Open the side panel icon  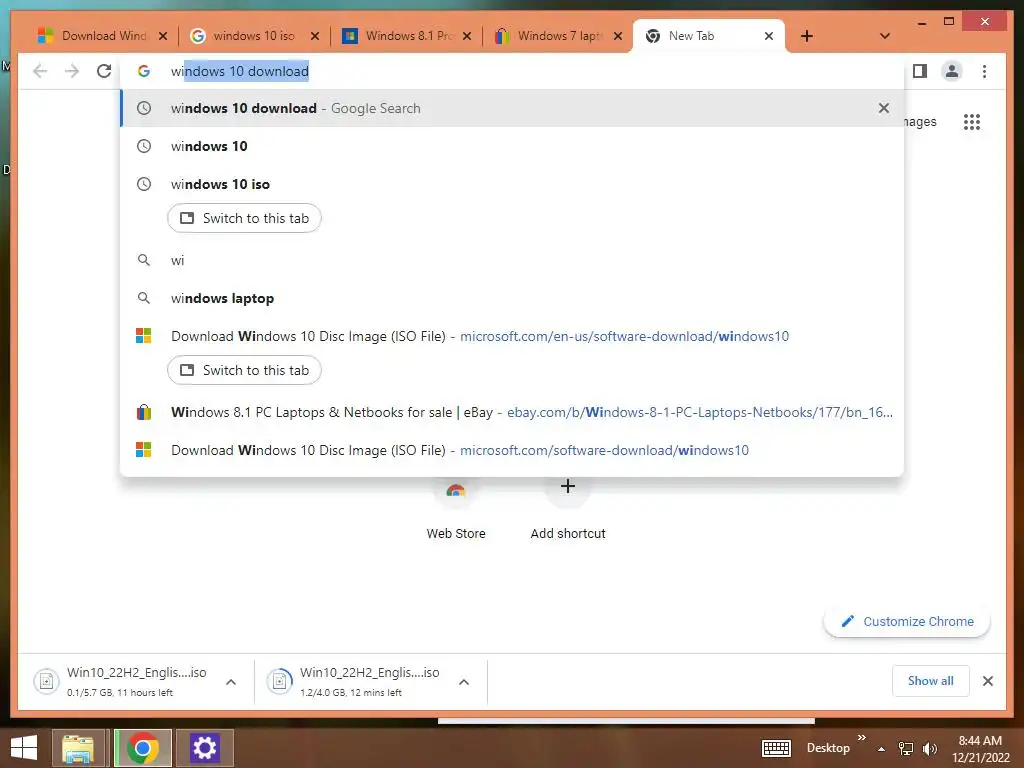click(920, 71)
